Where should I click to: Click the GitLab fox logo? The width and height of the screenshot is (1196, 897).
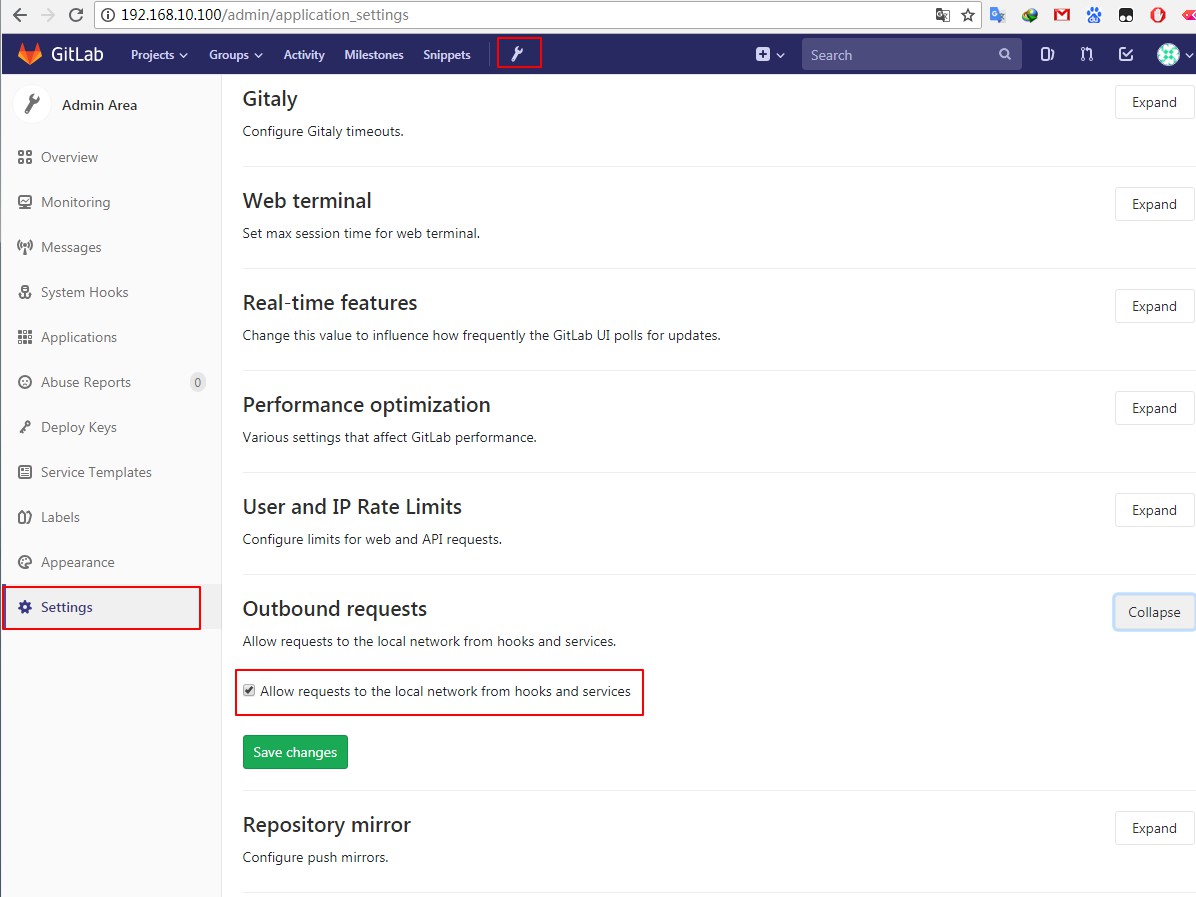pyautogui.click(x=30, y=54)
